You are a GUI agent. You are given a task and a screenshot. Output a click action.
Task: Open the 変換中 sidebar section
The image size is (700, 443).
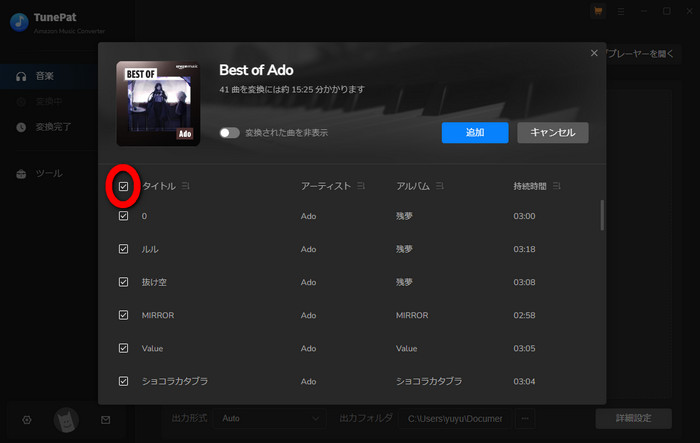pos(49,102)
